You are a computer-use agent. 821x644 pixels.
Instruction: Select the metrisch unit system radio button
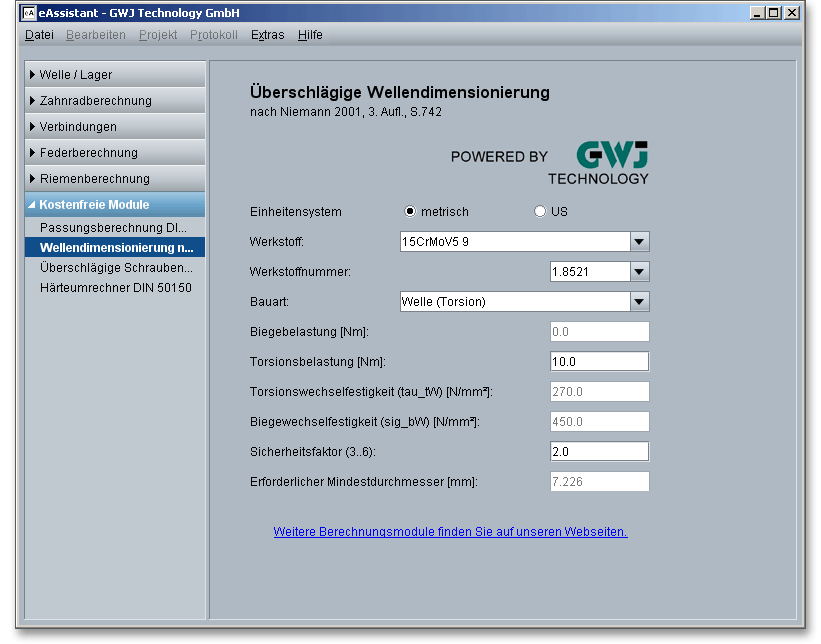pos(410,212)
